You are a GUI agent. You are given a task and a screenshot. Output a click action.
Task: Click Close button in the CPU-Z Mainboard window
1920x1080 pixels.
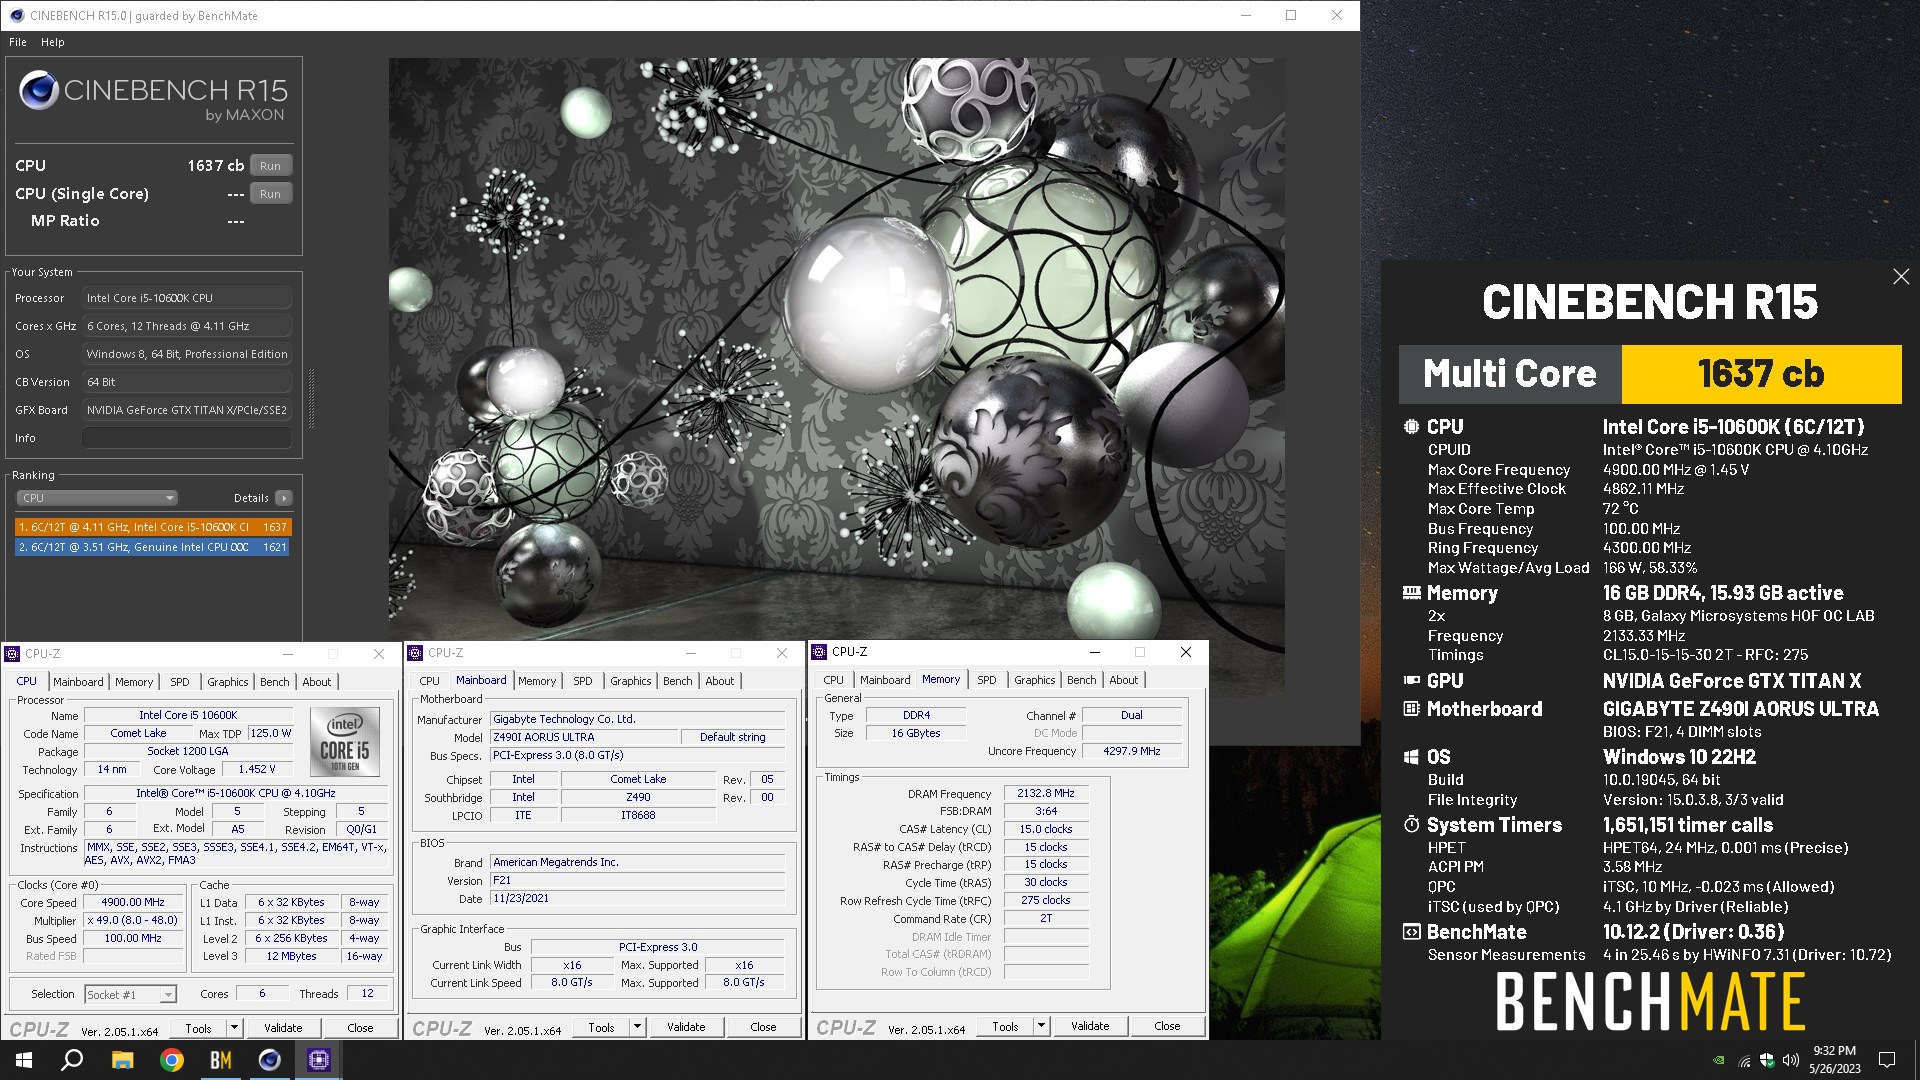point(763,1027)
